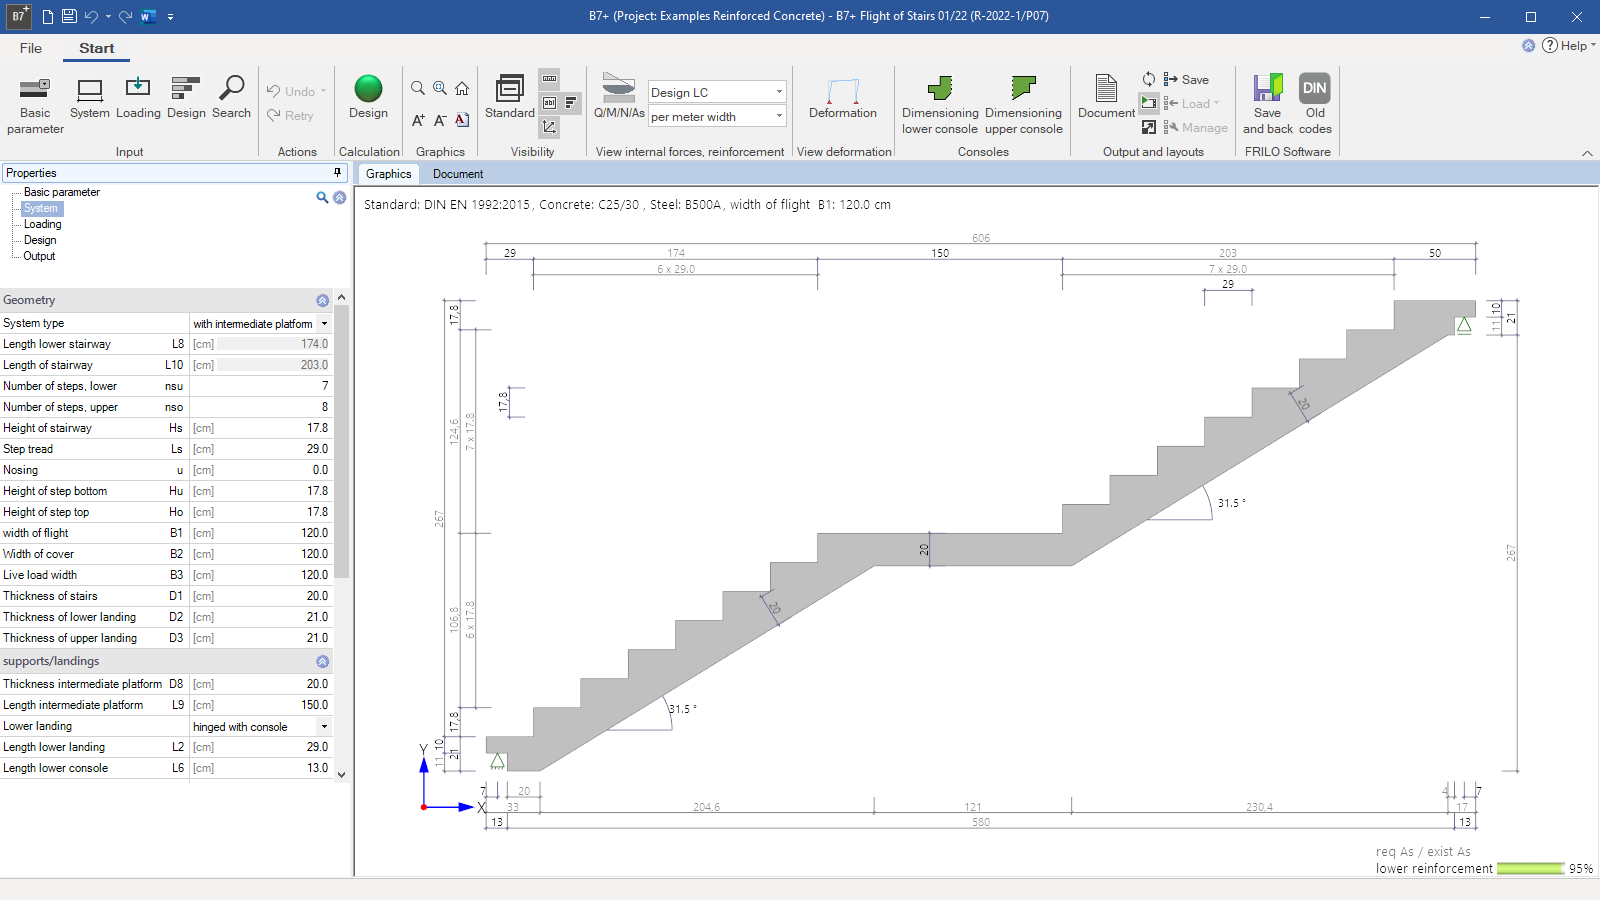Toggle dimension lines visibility button
1600x900 pixels.
[x=549, y=79]
